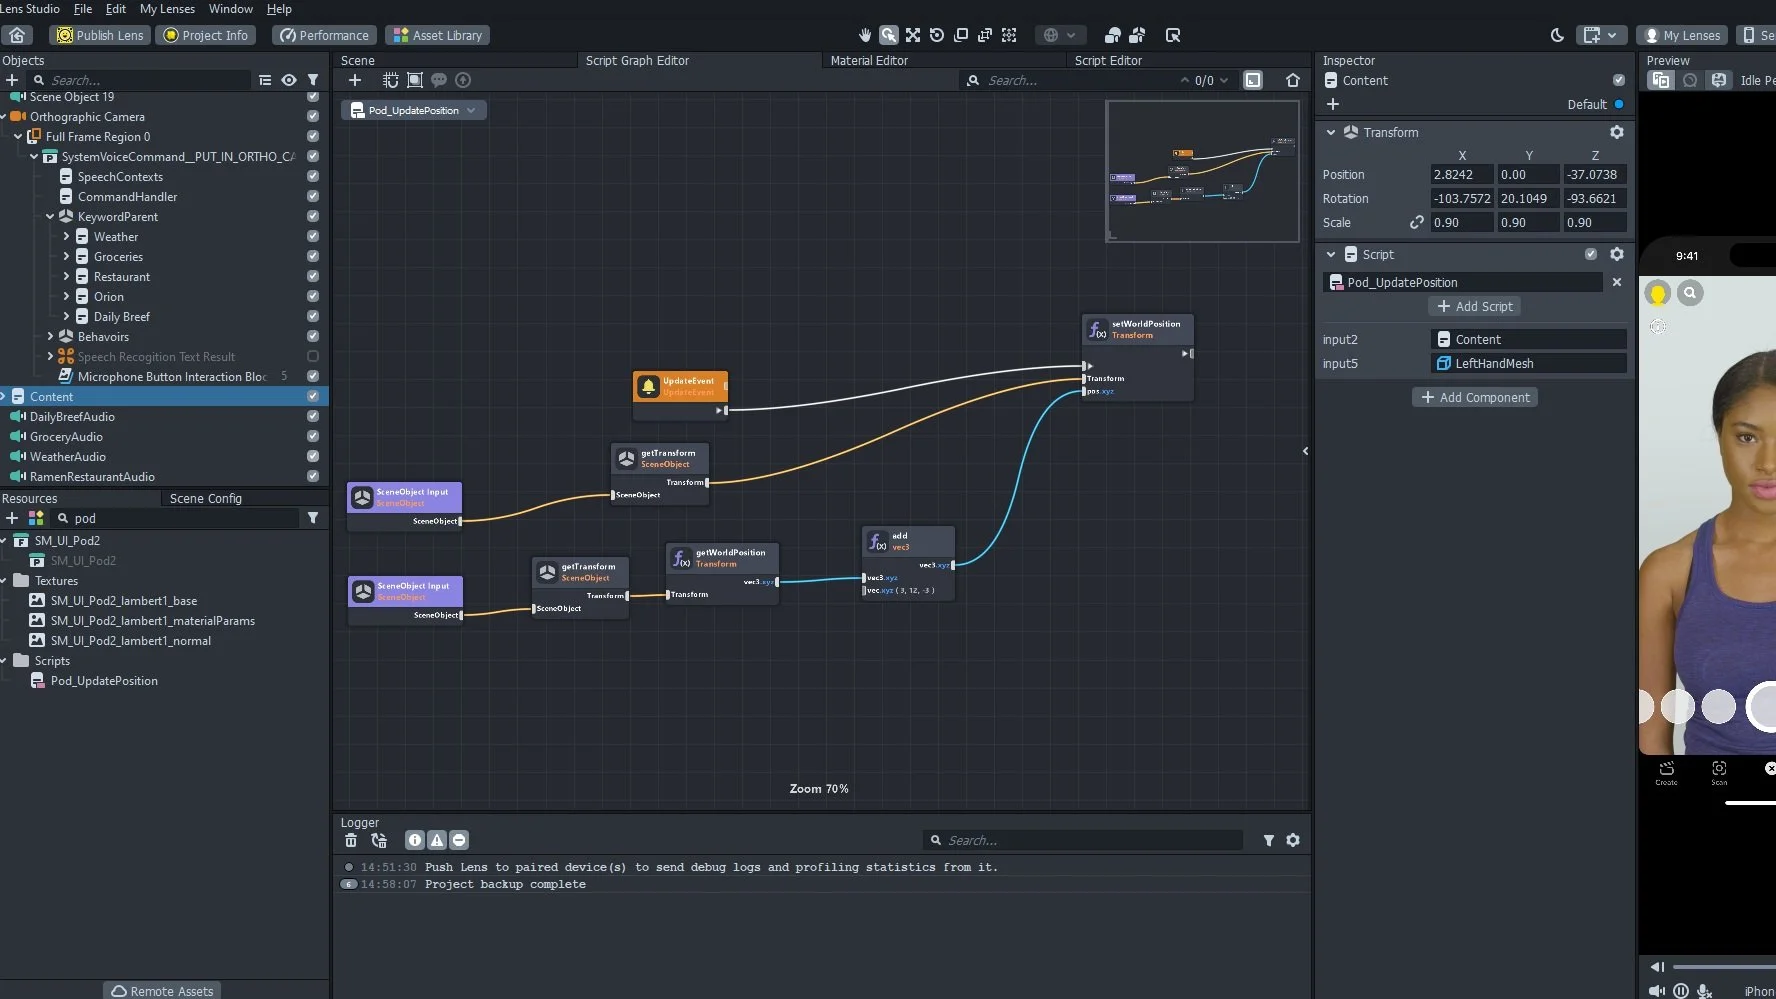Toggle the Objects panel eye visibility filter
The width and height of the screenshot is (1776, 999).
pyautogui.click(x=289, y=80)
